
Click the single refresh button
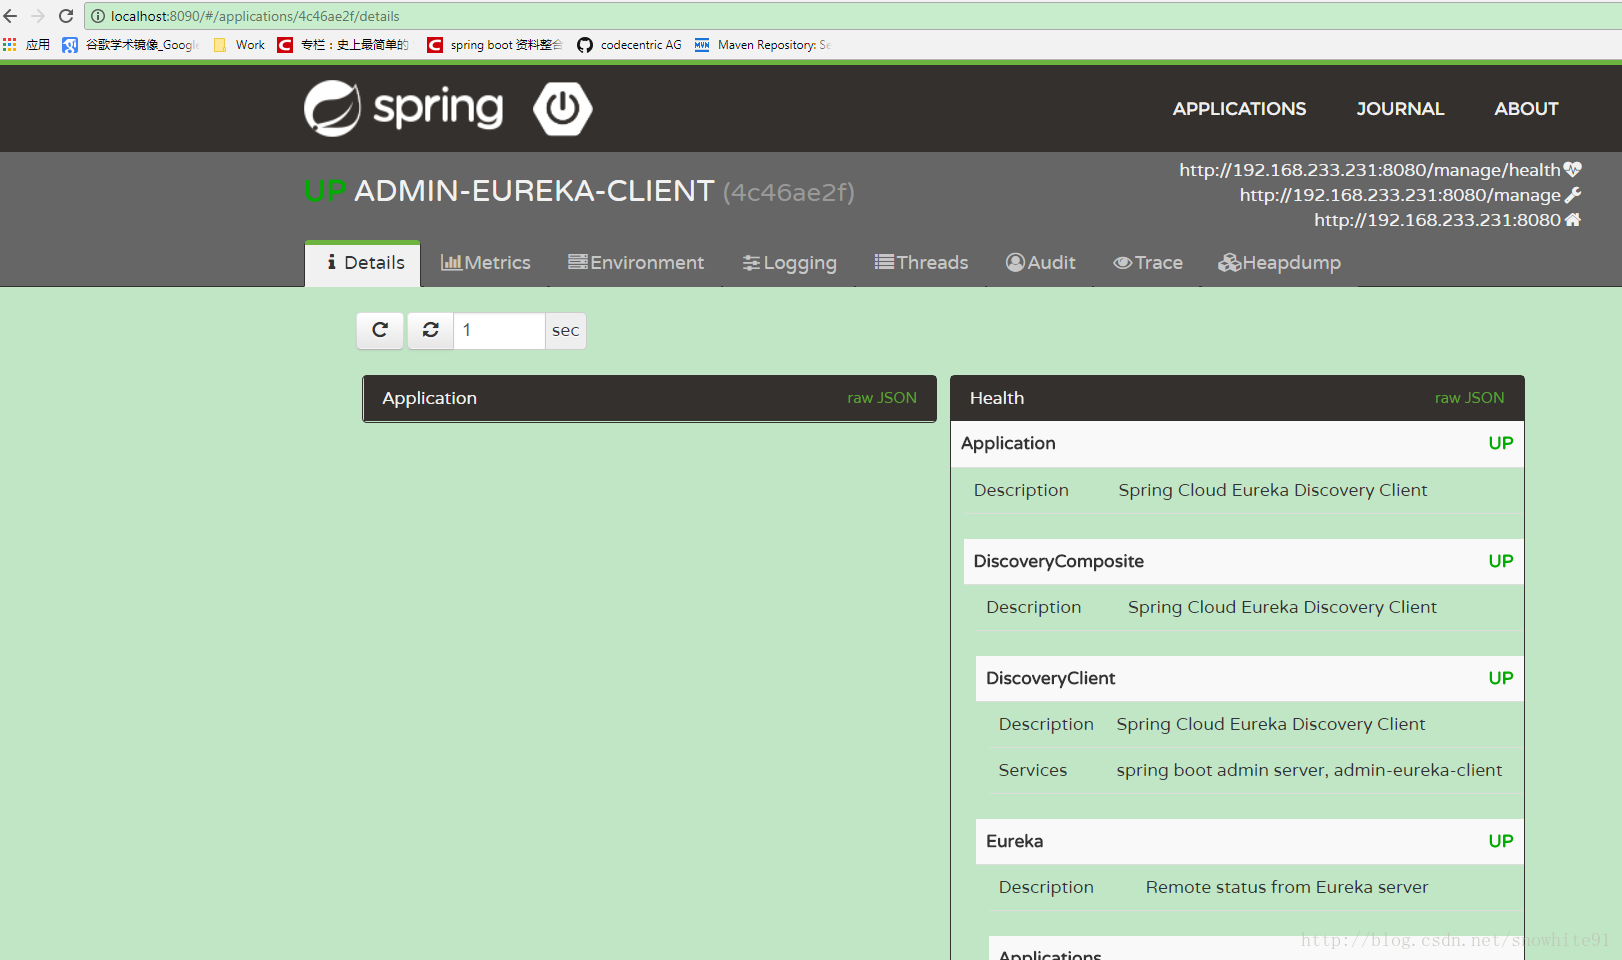pyautogui.click(x=380, y=330)
